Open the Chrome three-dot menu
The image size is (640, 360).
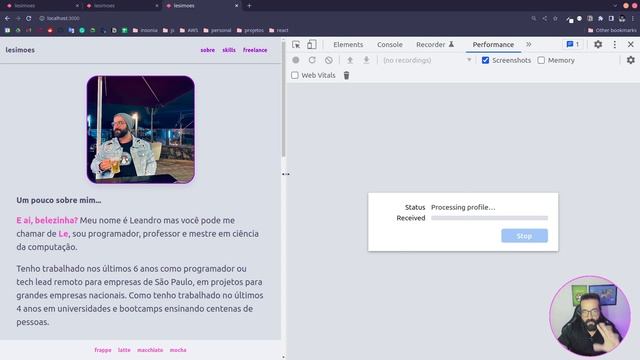(x=633, y=18)
